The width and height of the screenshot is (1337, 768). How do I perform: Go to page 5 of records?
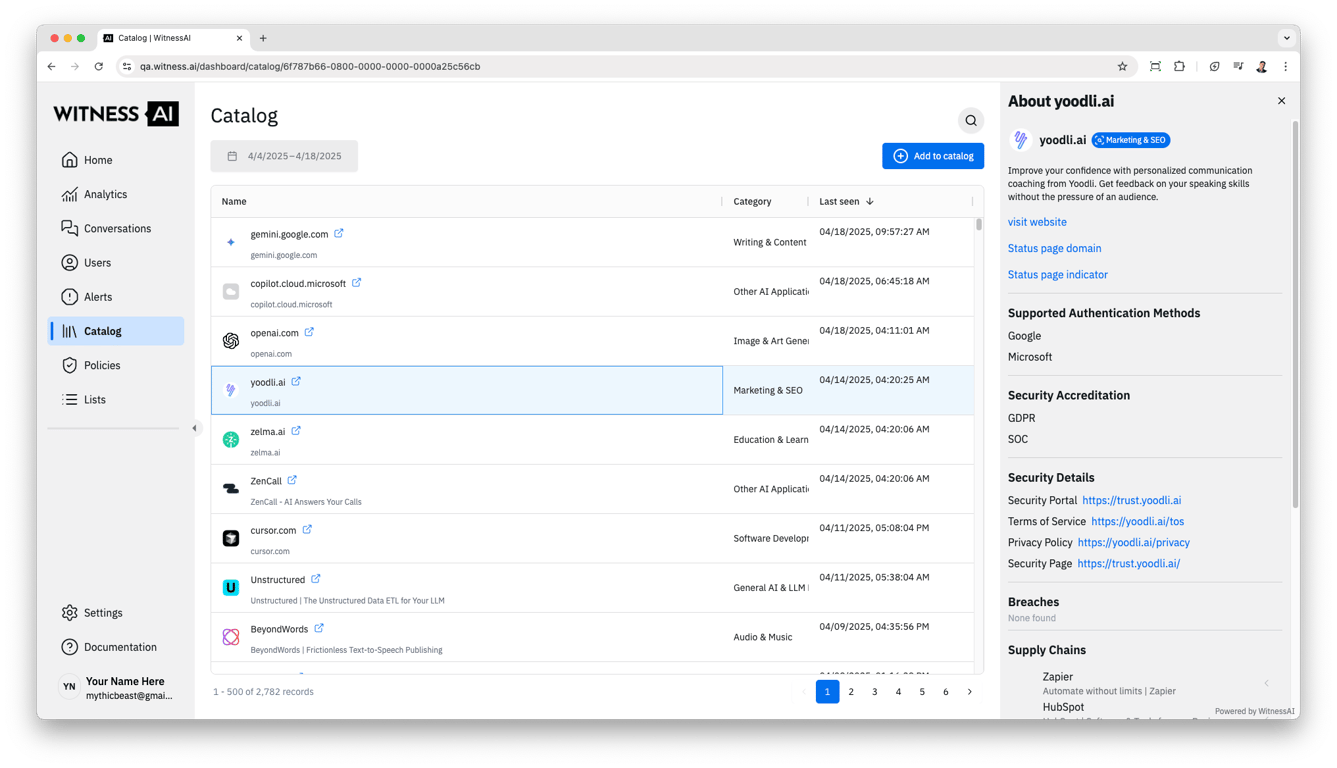pyautogui.click(x=922, y=692)
